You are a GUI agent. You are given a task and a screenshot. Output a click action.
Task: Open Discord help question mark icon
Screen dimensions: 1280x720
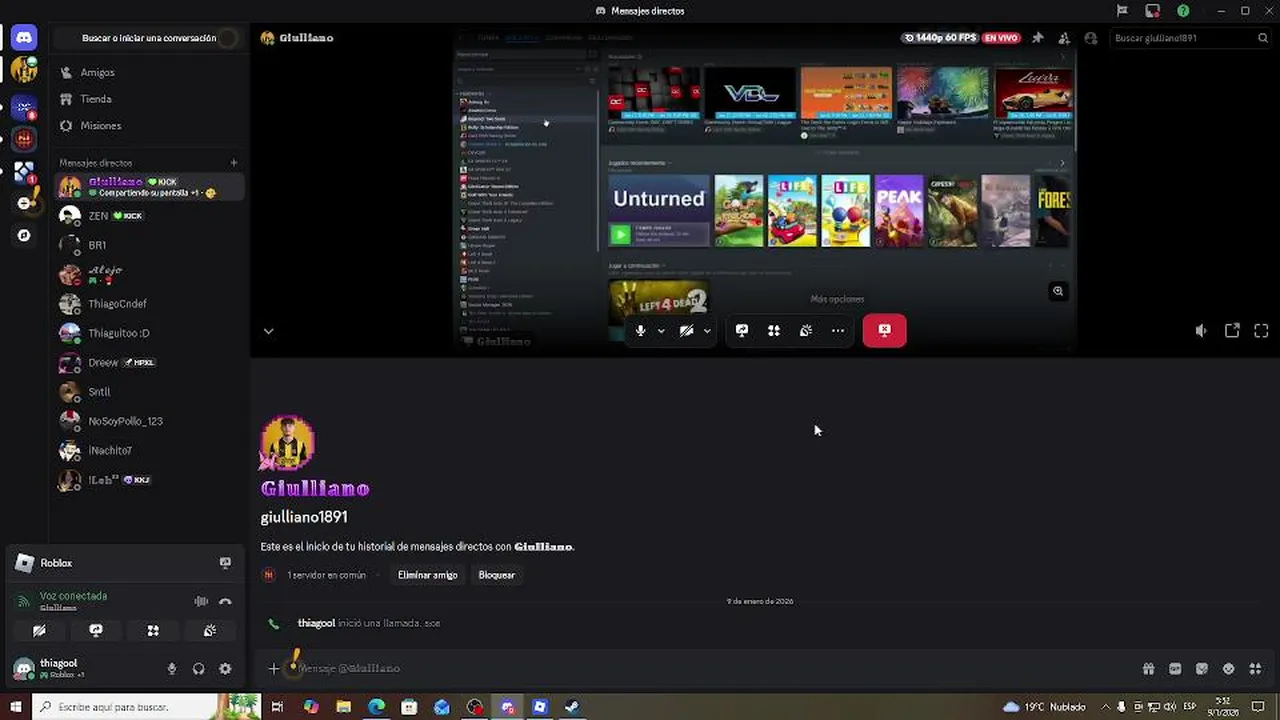point(1183,11)
